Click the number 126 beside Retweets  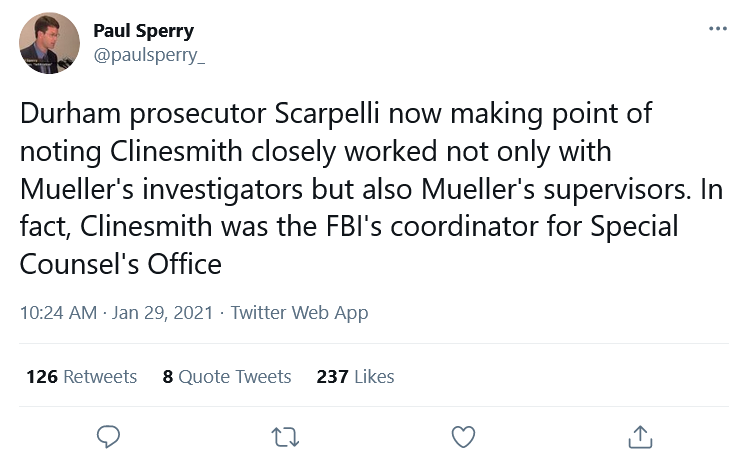(x=42, y=376)
